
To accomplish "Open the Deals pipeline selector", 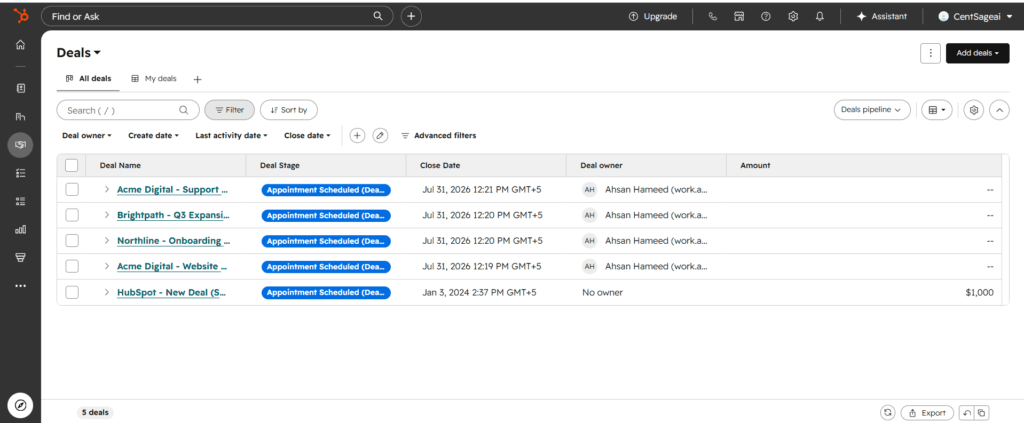I will [x=872, y=110].
